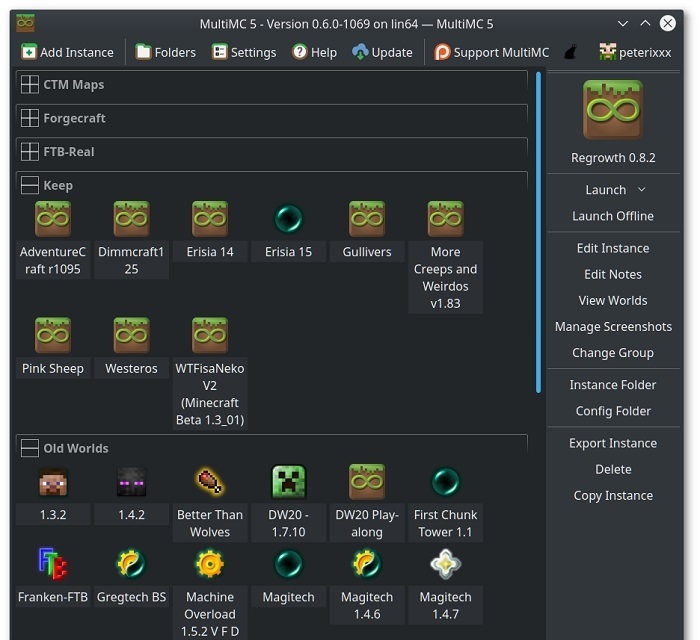Open the Folders toolbar menu
The width and height of the screenshot is (700, 640).
166,52
